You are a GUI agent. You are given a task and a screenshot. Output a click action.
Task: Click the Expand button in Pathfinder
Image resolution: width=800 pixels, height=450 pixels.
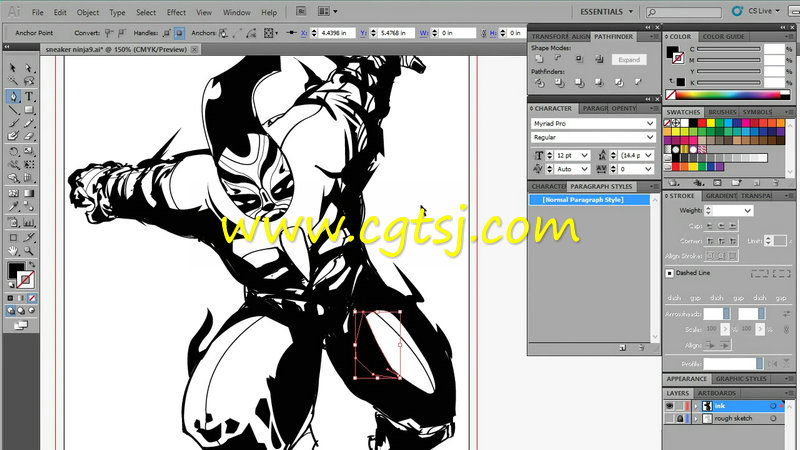pyautogui.click(x=629, y=60)
